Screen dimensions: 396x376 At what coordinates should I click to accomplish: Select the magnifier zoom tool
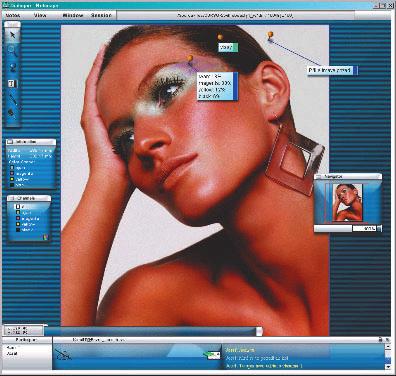point(12,51)
